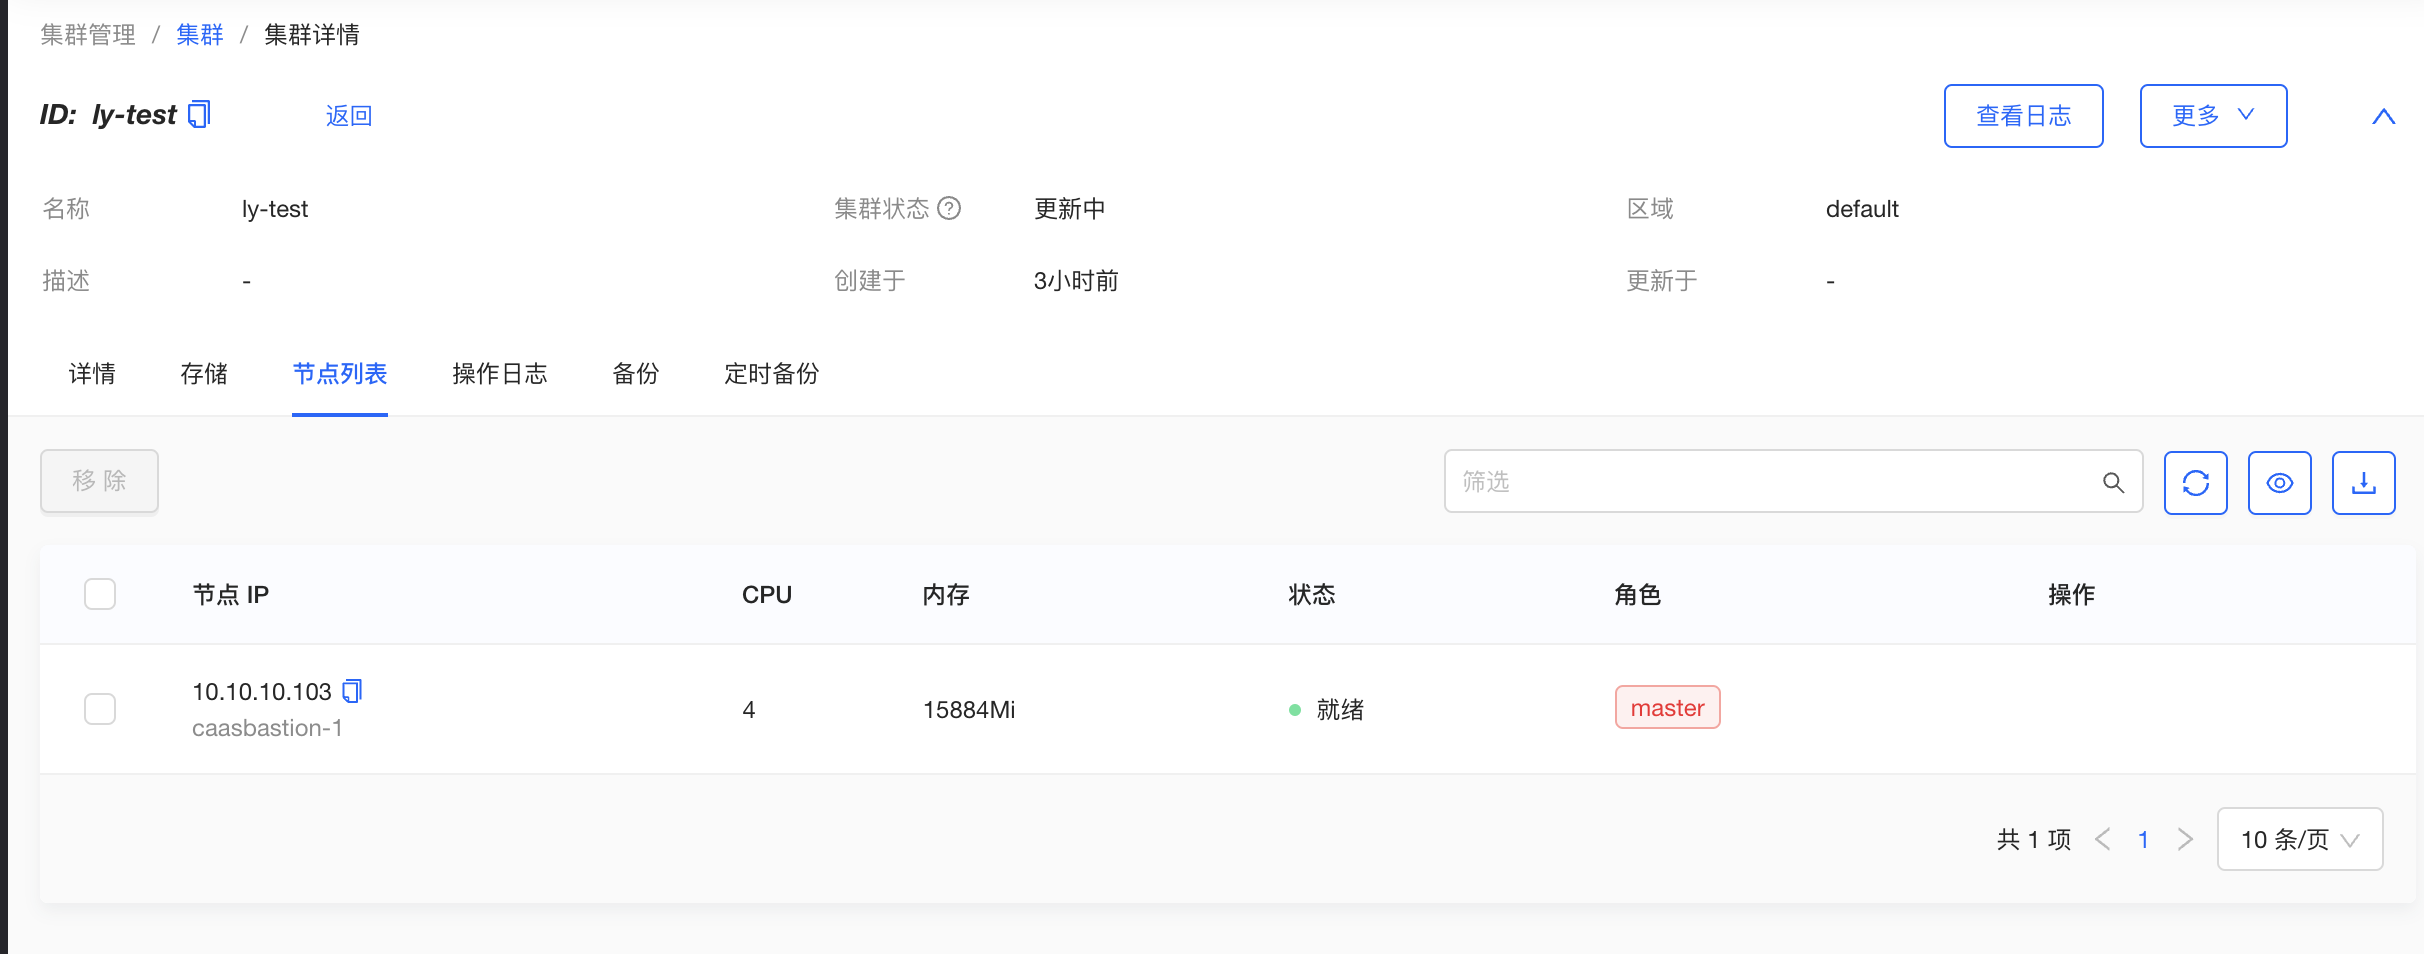
Task: Open the 更多 dropdown menu
Action: tap(2213, 116)
